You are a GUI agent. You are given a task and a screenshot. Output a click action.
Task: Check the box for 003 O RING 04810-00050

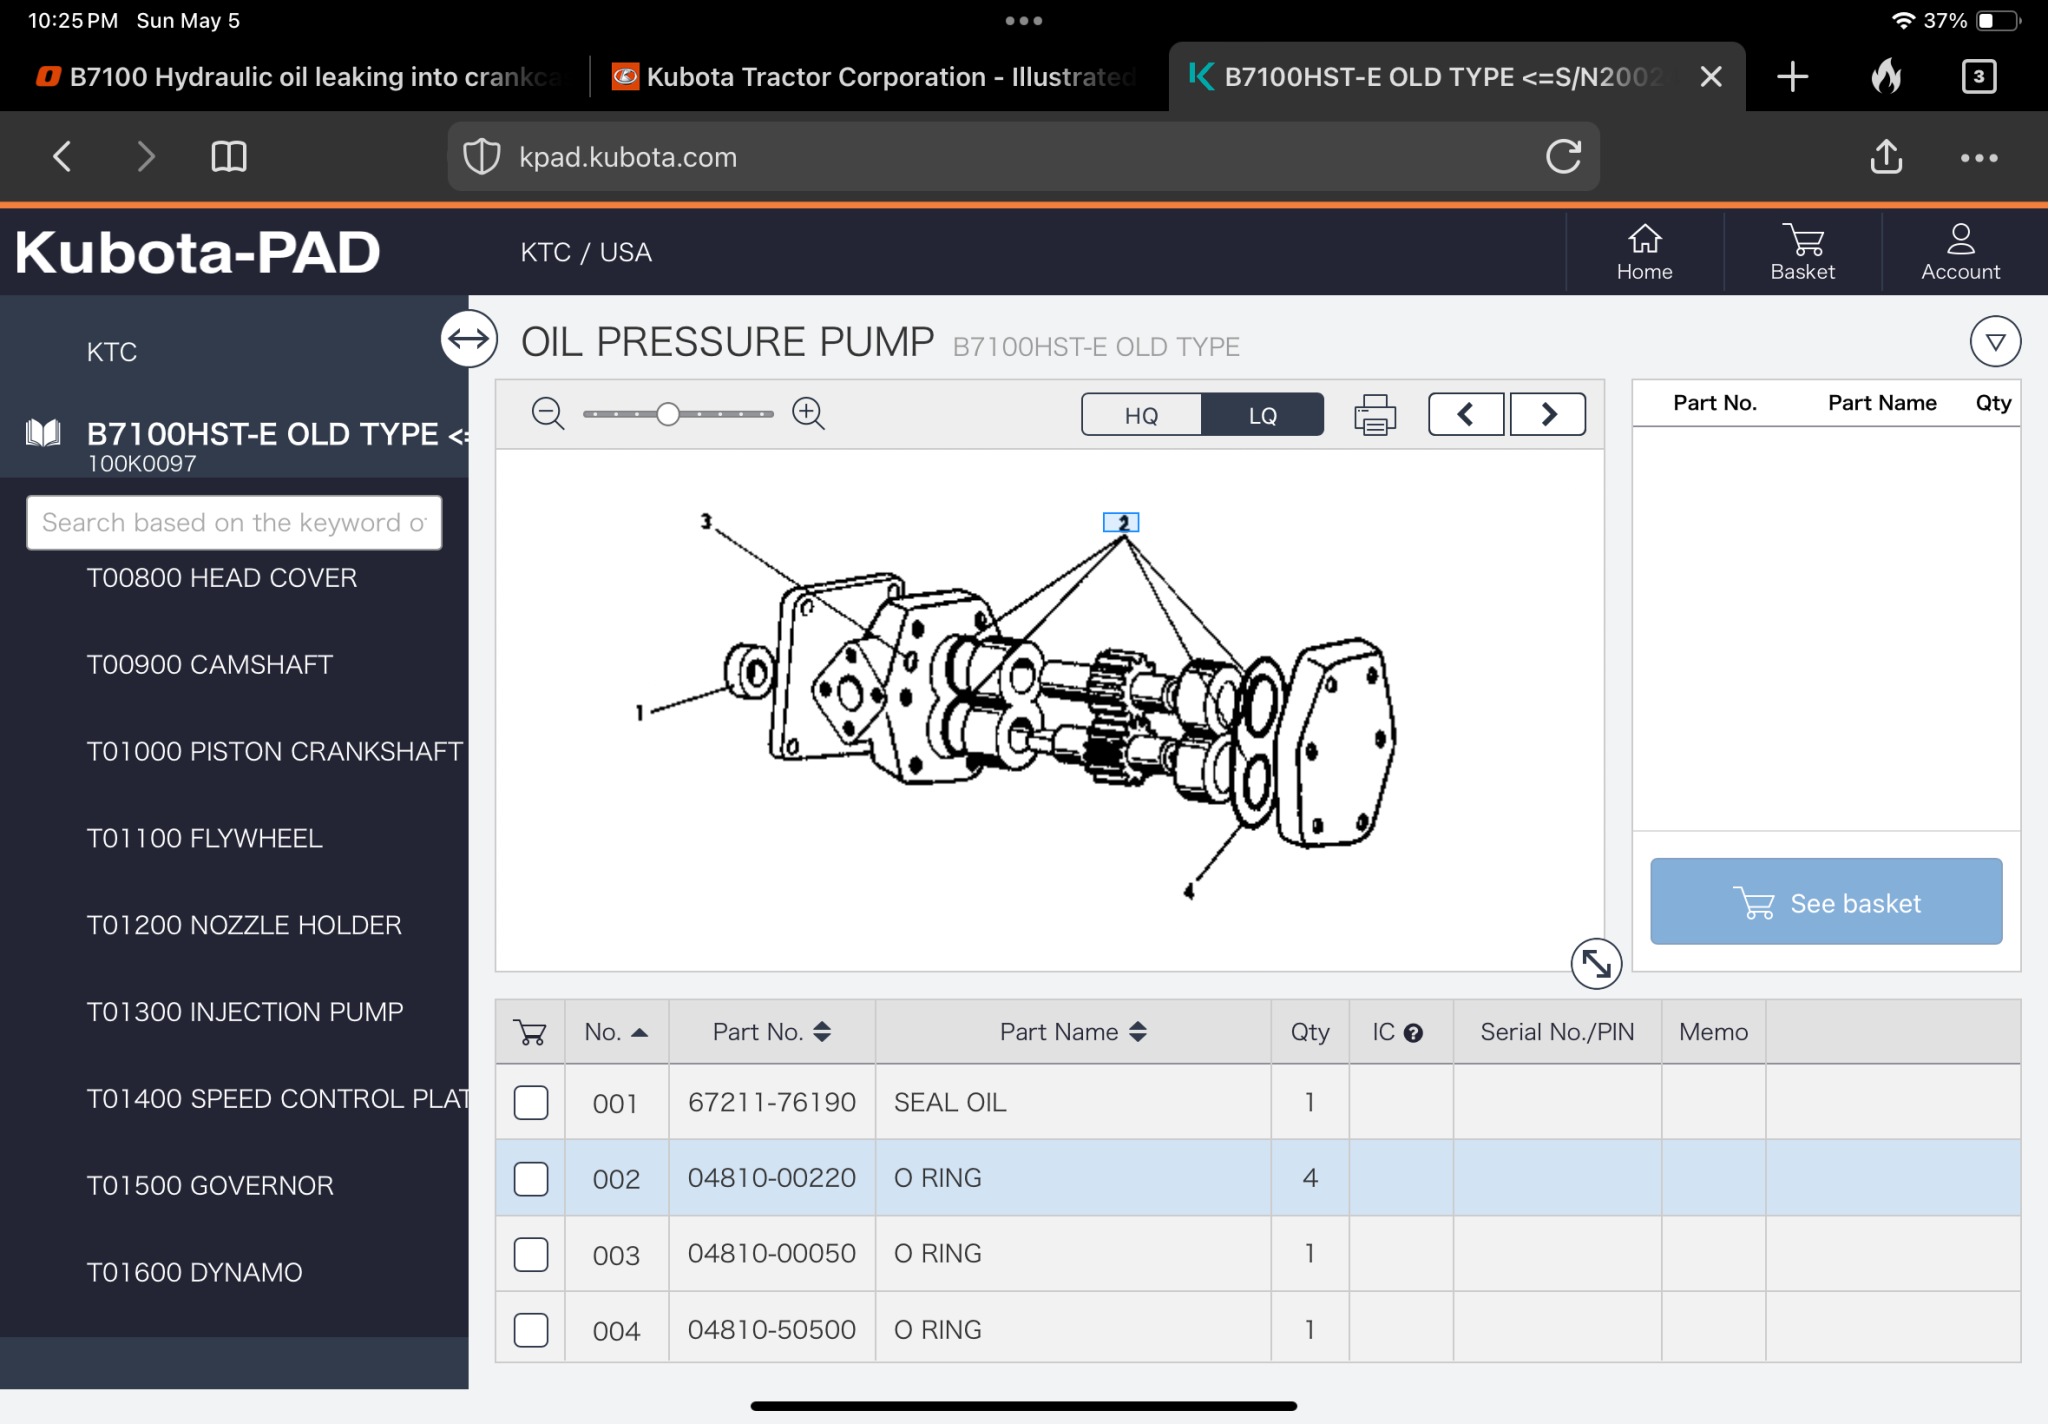pos(531,1254)
